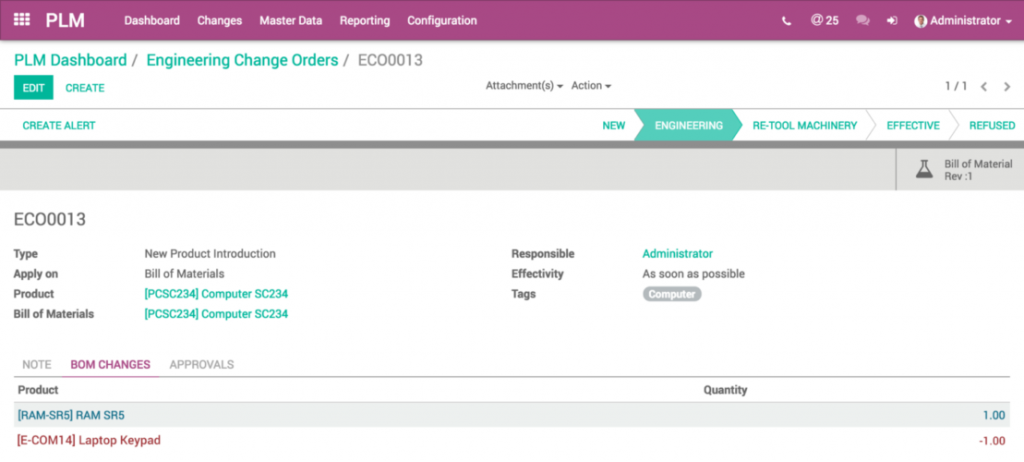1024x462 pixels.
Task: Expand the Attachment(s) dropdown
Action: 524,86
